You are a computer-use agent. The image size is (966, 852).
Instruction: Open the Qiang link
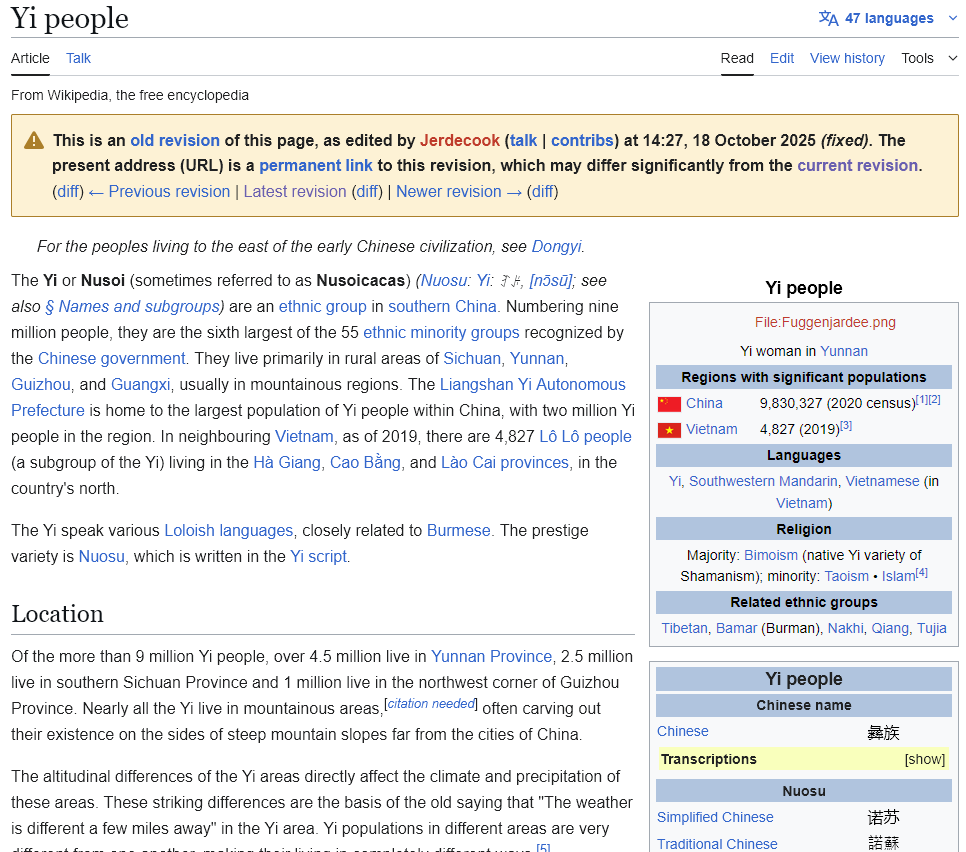coord(890,628)
